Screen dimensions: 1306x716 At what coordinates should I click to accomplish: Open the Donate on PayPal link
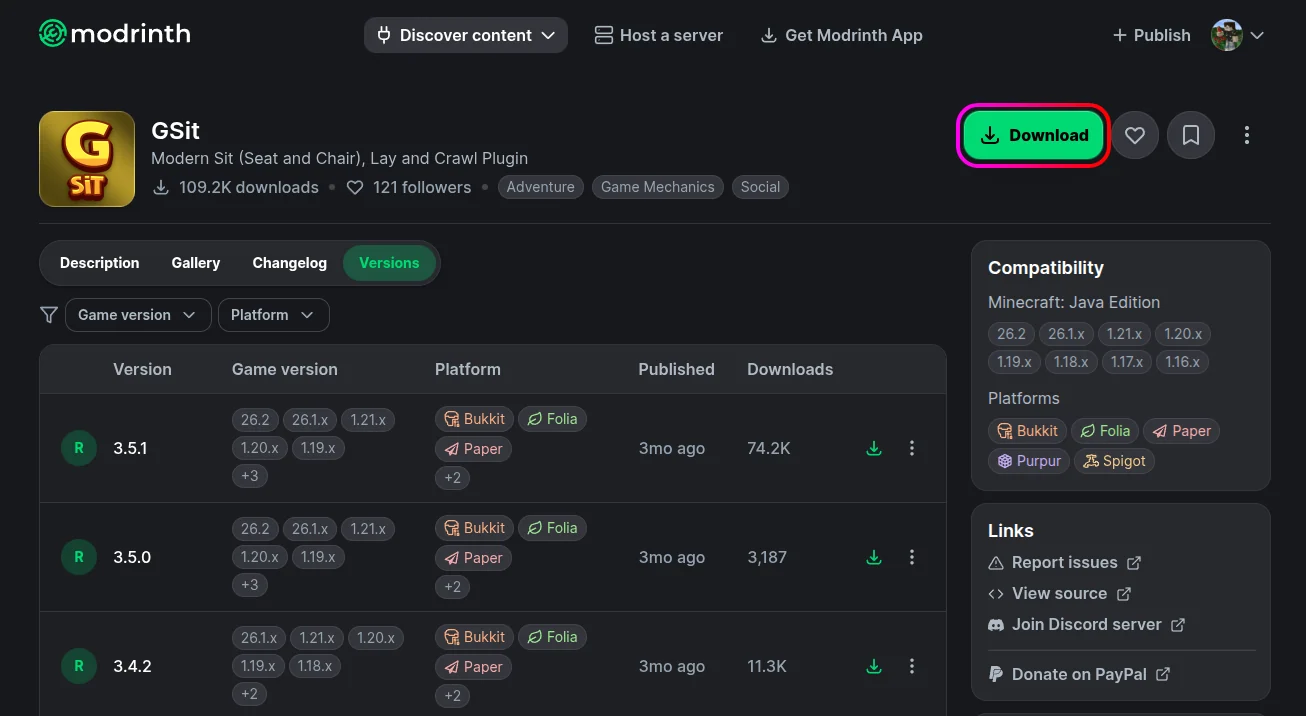coord(1079,675)
